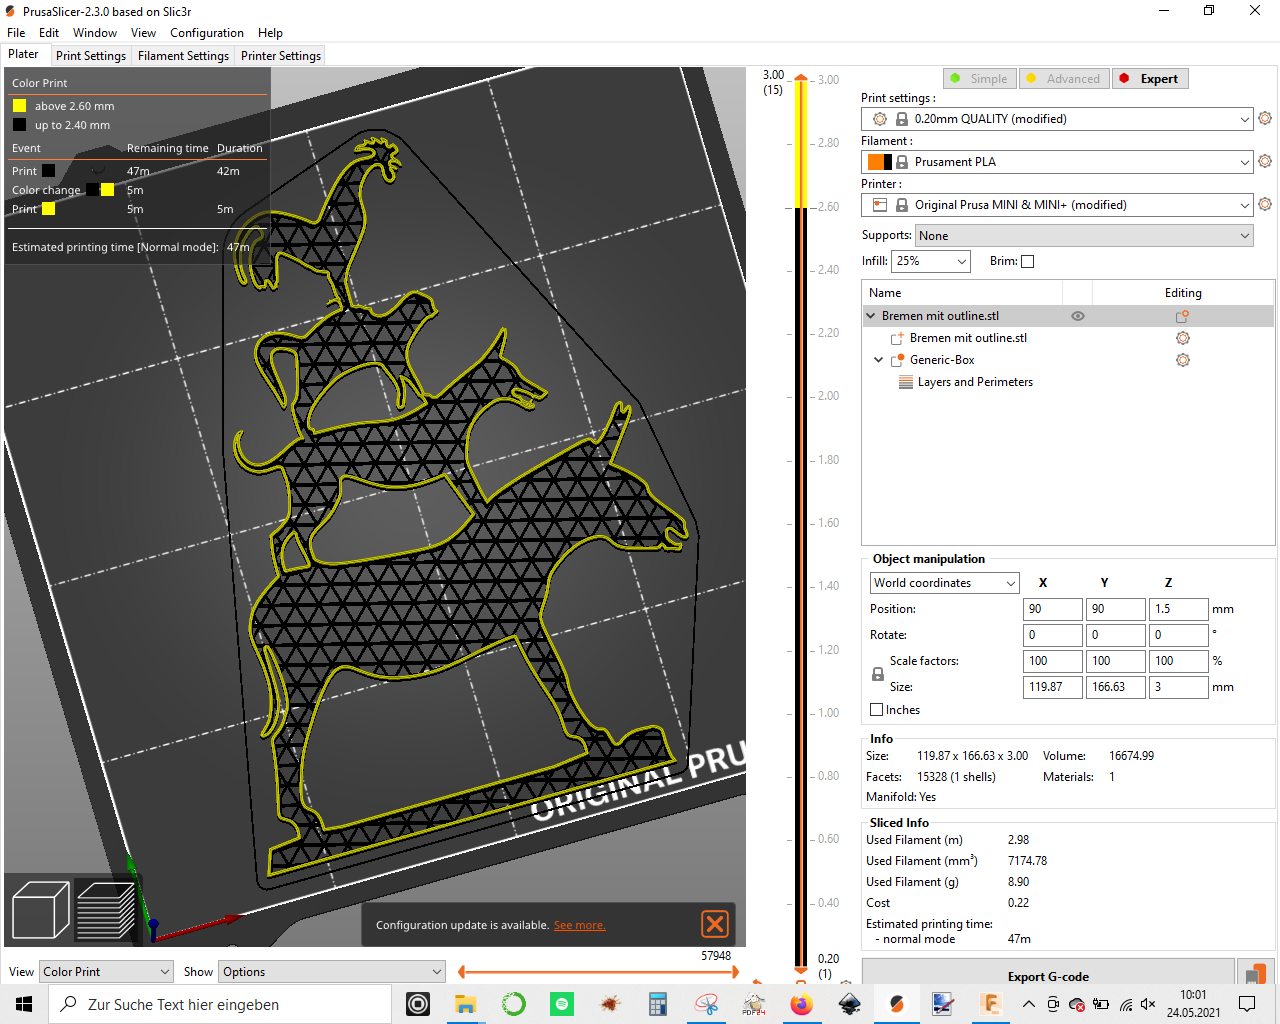The image size is (1280, 1024).
Task: Open Inkscape from the taskbar
Action: tap(850, 1004)
